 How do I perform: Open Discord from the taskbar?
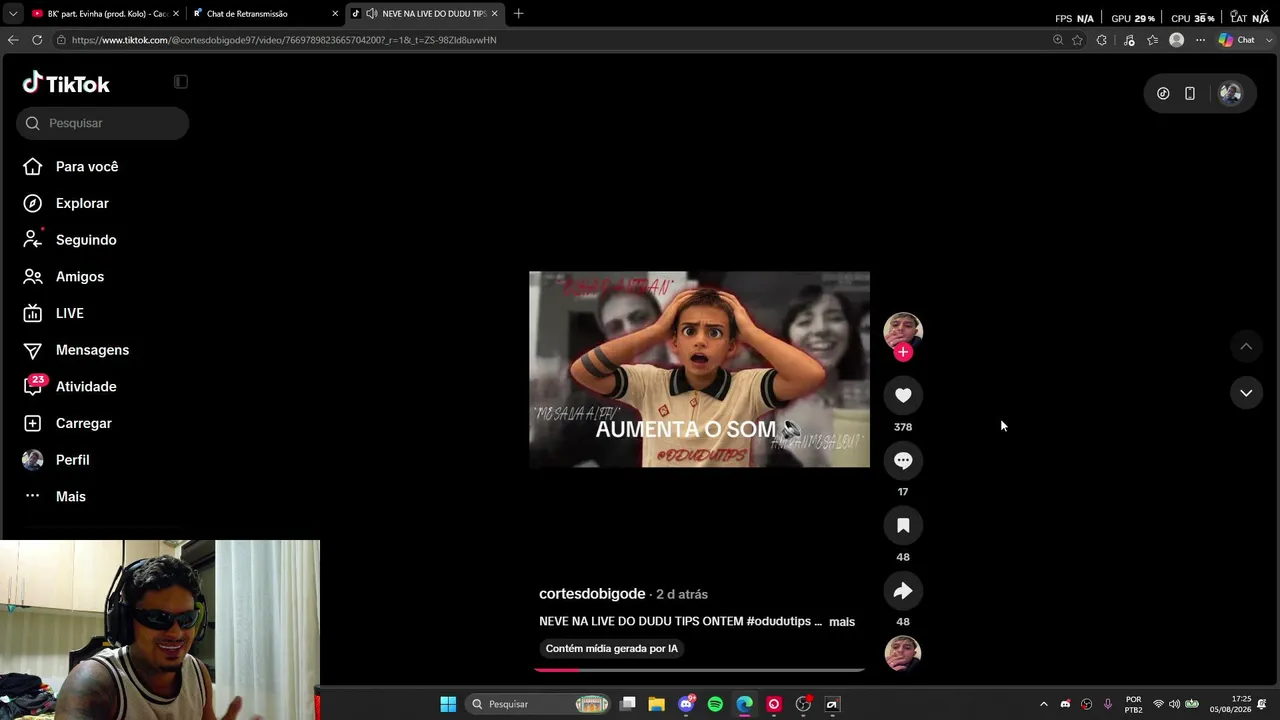tap(686, 704)
